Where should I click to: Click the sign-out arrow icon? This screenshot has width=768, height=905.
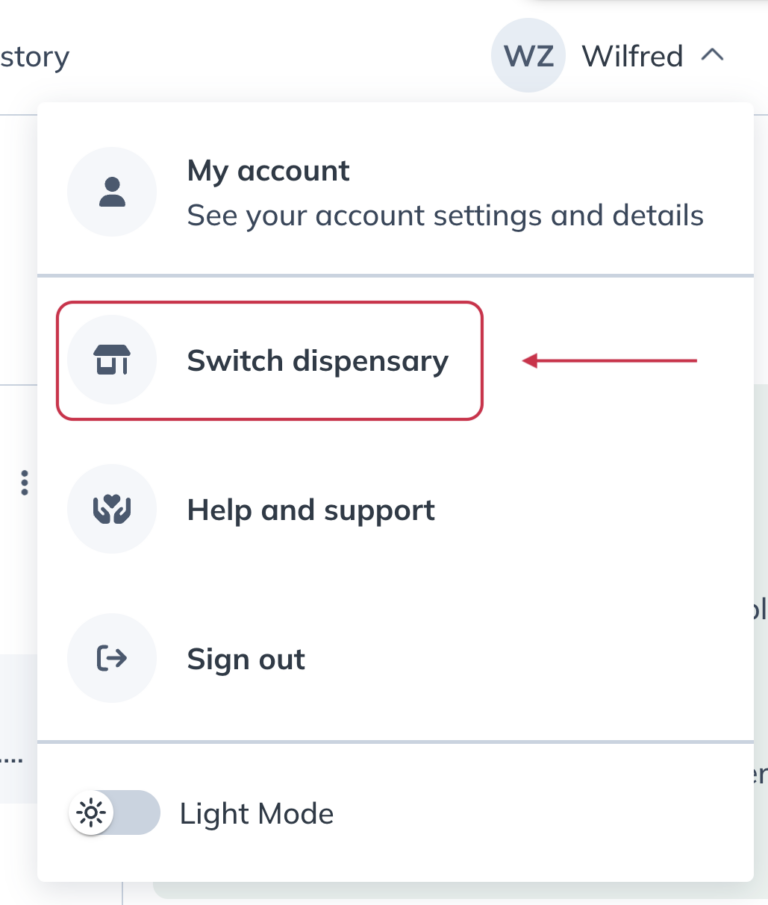(x=111, y=658)
